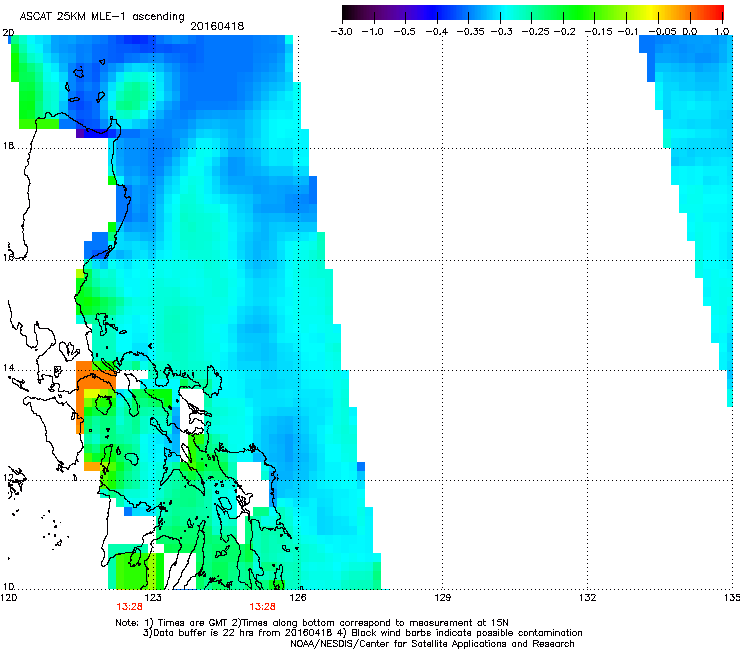Click longitude label 129 on the bottom axis
The height and width of the screenshot is (650, 740).
(x=443, y=598)
